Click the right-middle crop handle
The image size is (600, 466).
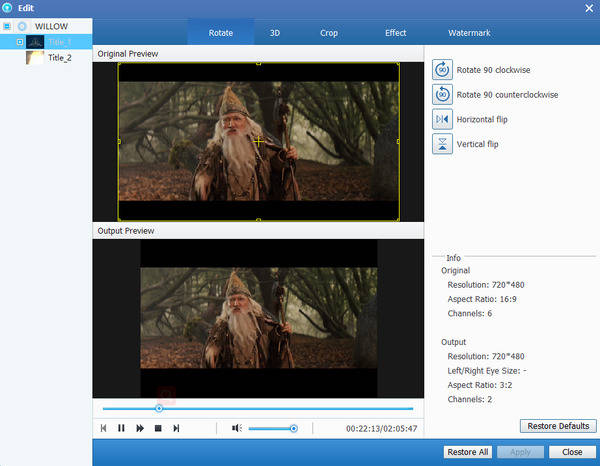[x=398, y=142]
